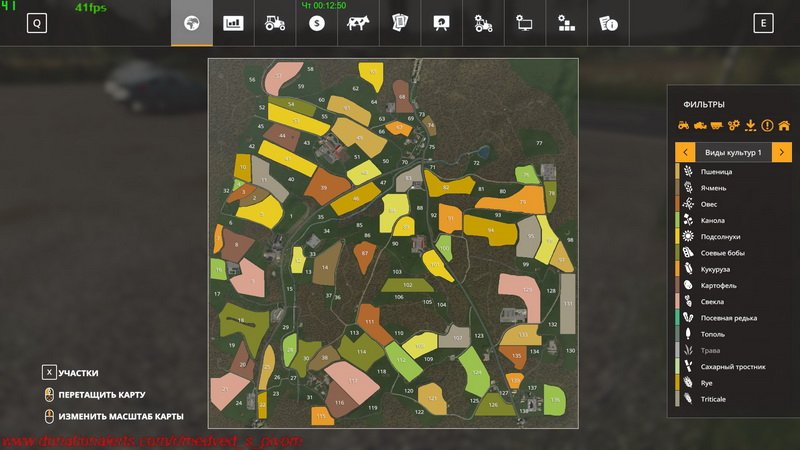The width and height of the screenshot is (800, 450).
Task: Open the animals cow icon page
Action: [357, 23]
